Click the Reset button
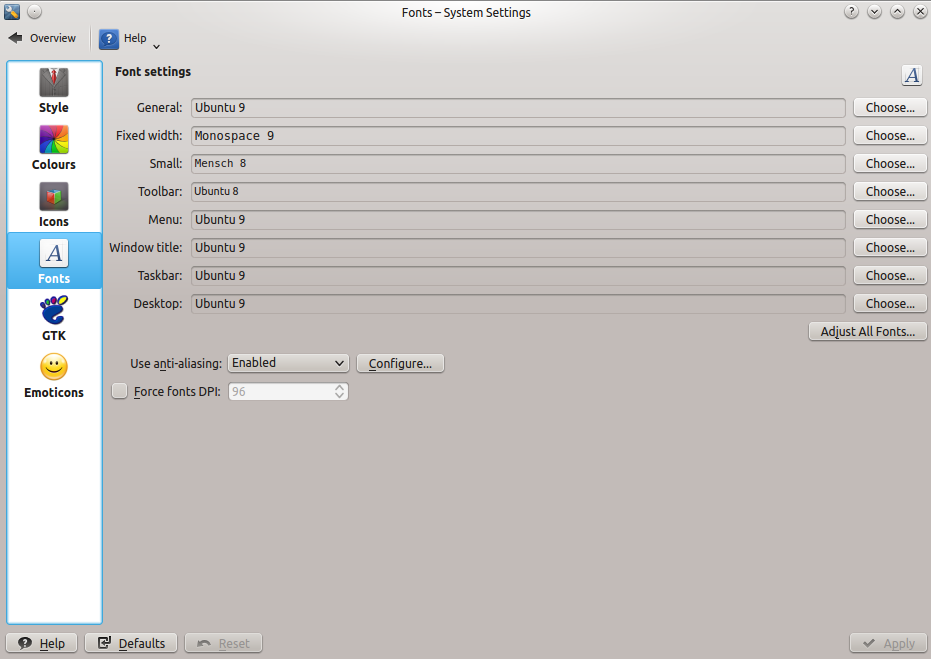The image size is (931, 659). click(223, 643)
